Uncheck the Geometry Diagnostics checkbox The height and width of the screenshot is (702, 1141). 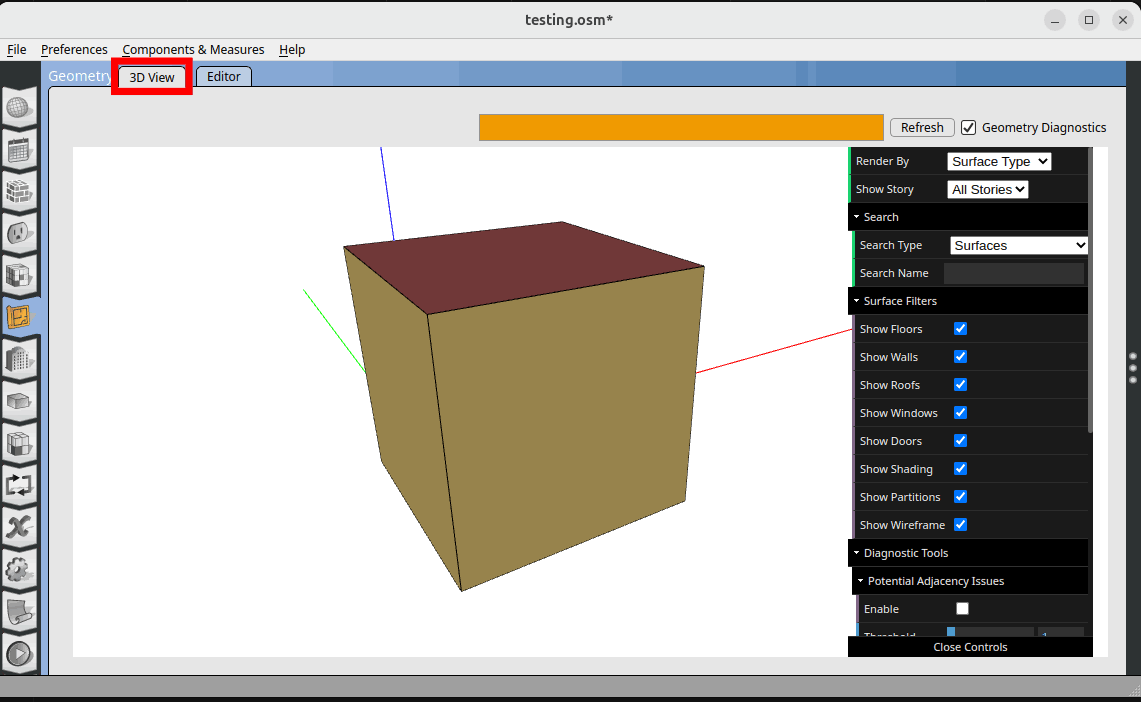[968, 128]
